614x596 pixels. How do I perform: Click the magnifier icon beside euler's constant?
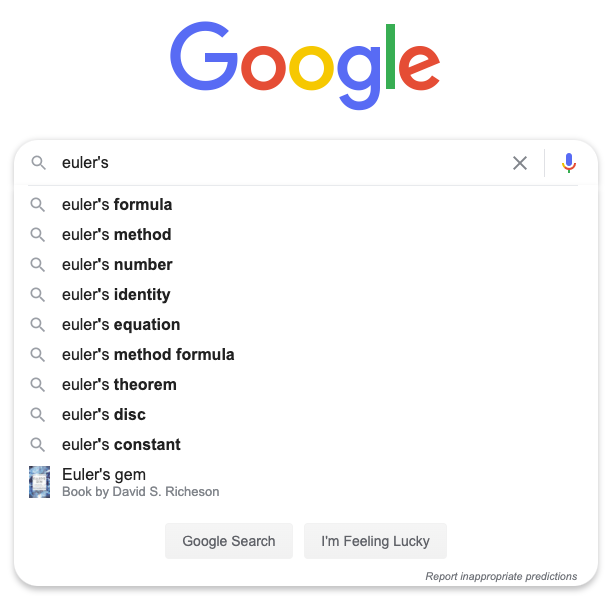38,444
